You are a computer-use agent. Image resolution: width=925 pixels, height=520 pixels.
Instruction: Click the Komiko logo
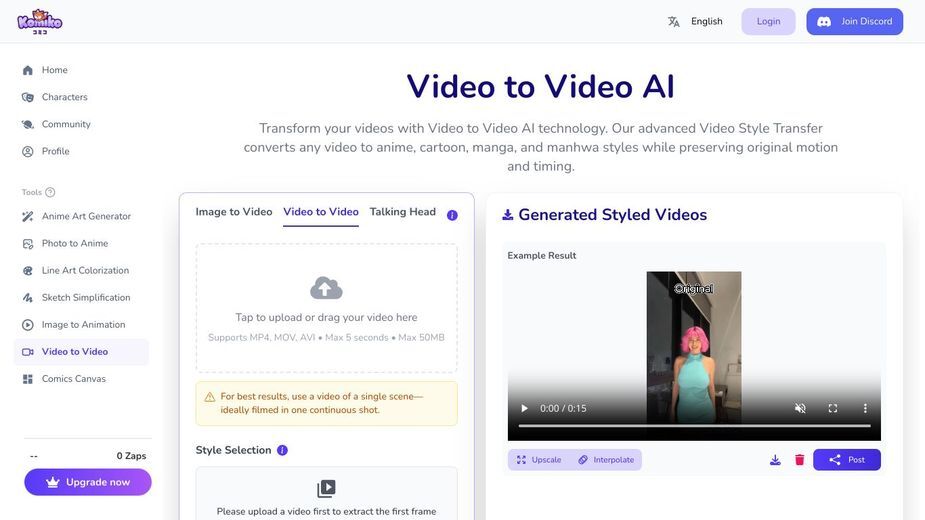(40, 22)
